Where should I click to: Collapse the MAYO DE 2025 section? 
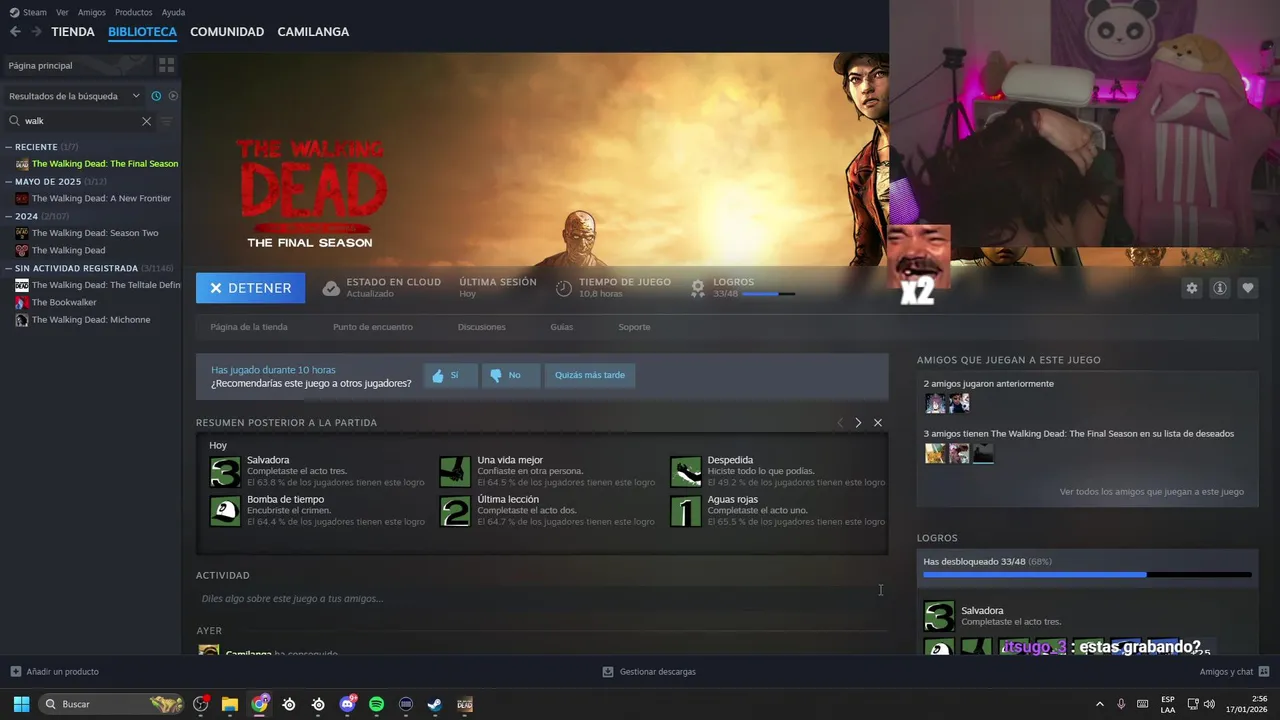tap(9, 182)
